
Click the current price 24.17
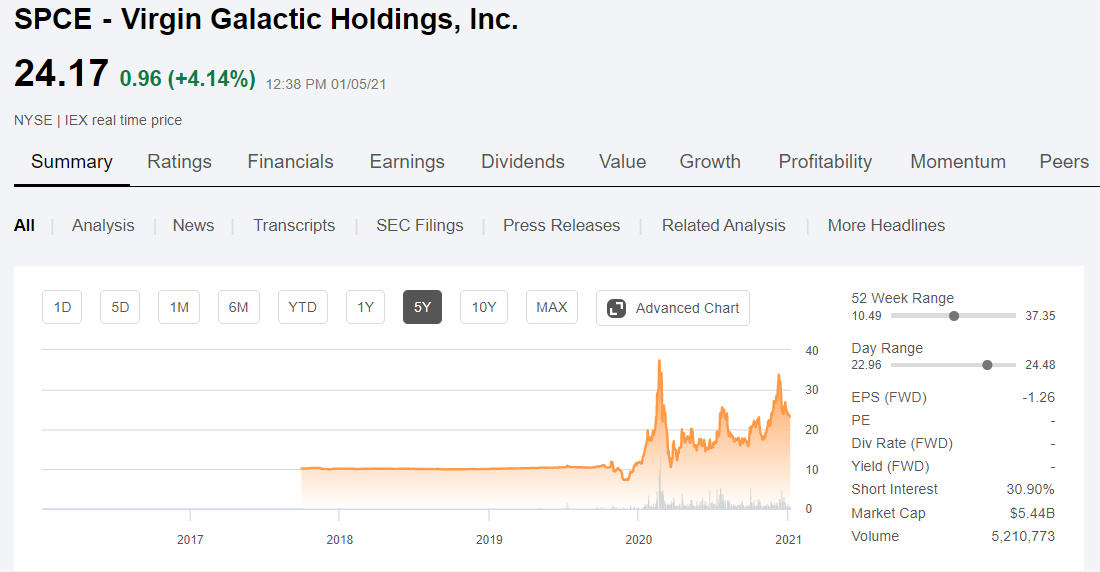coord(61,74)
